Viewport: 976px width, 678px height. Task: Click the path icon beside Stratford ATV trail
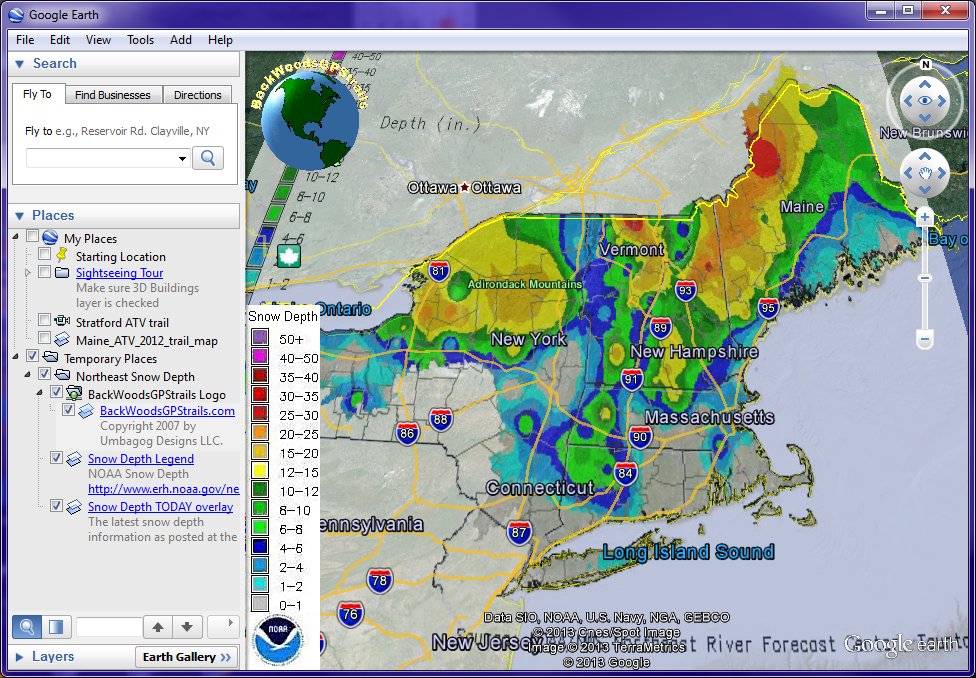point(62,321)
